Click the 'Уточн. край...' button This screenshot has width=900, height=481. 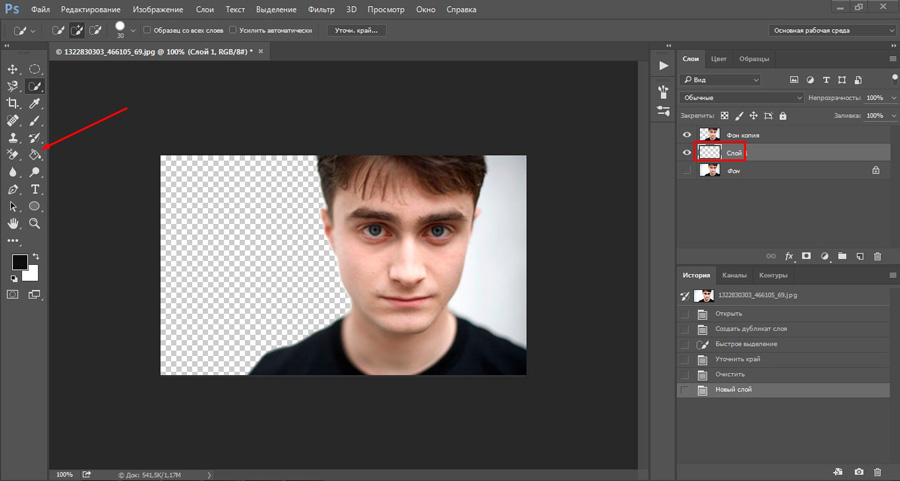[x=357, y=30]
